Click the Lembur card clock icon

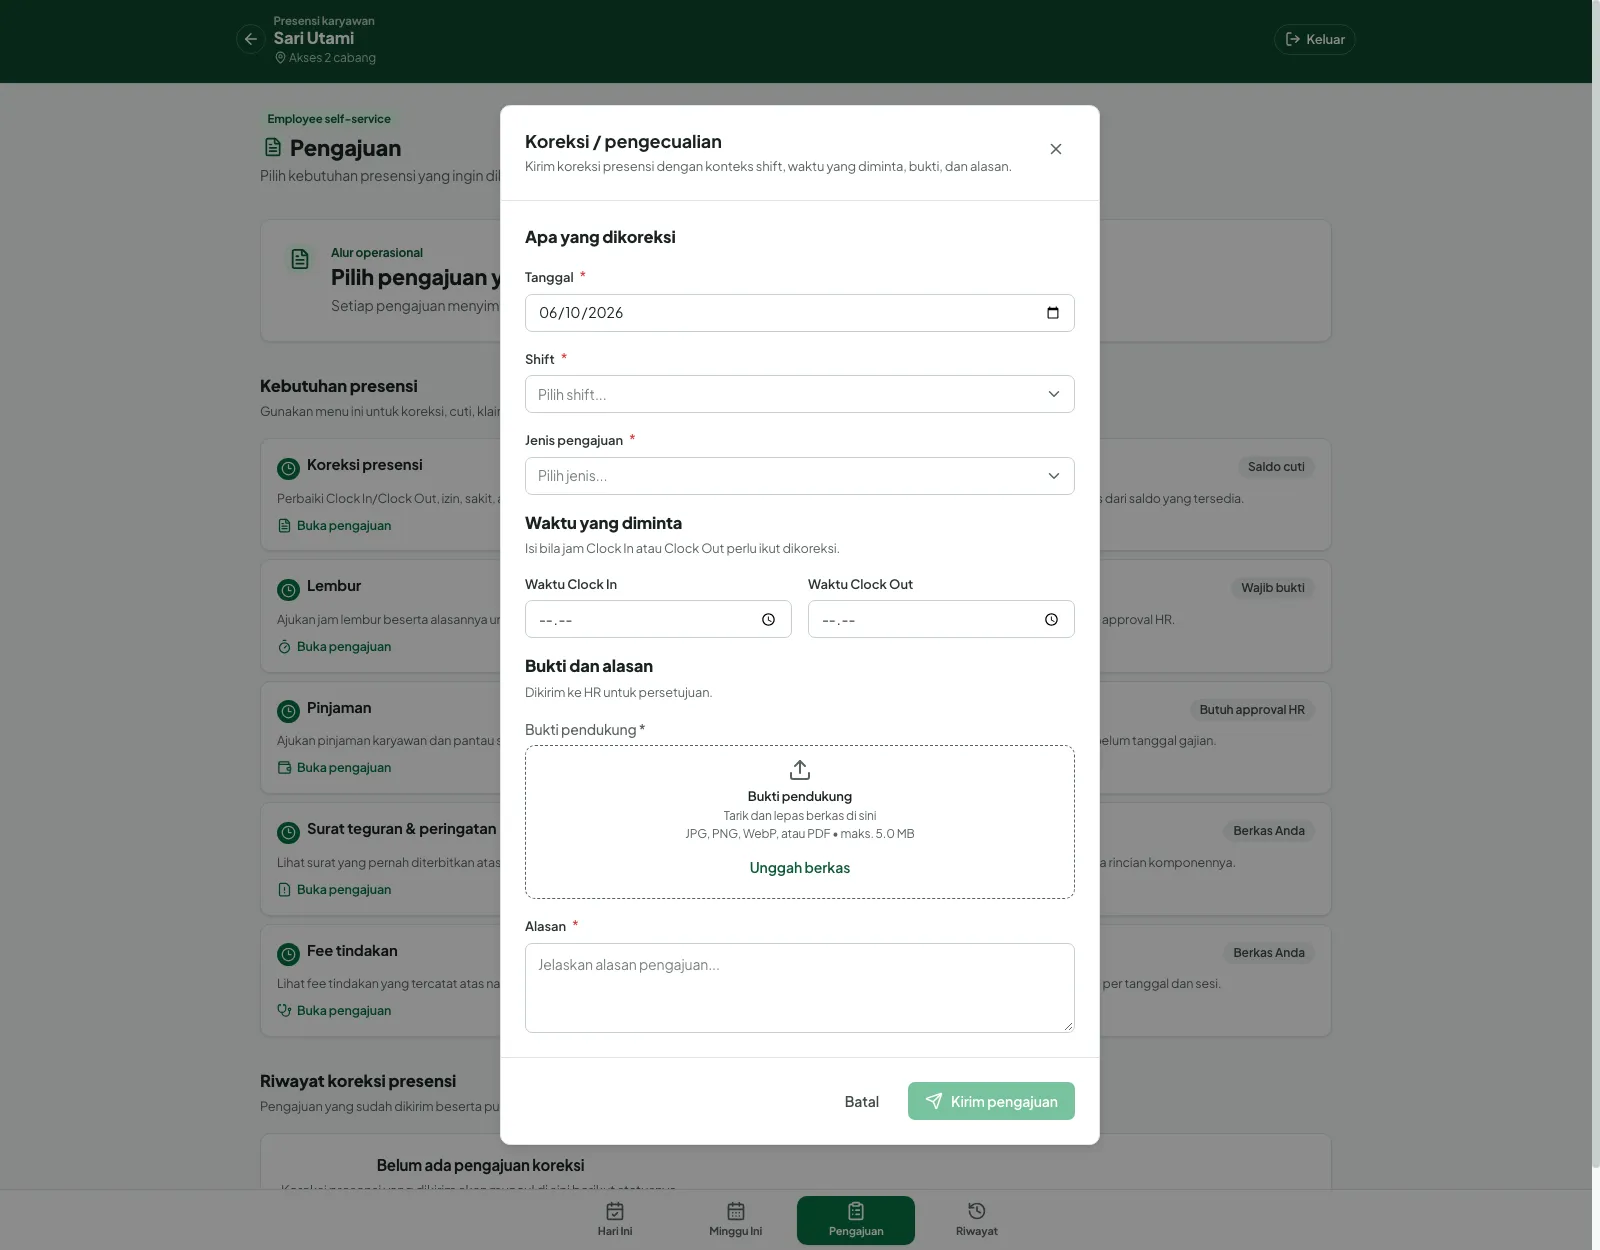click(288, 590)
